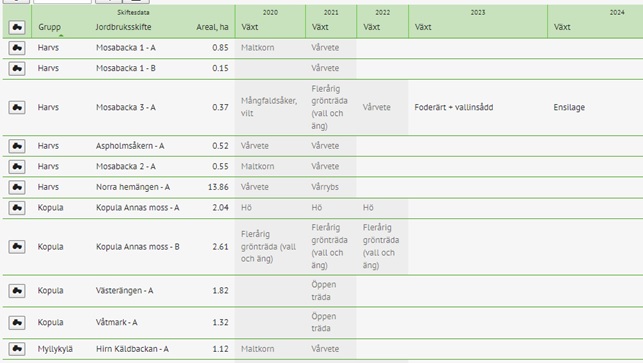
Task: Click tractor icon for Mosabacka 1 - B
Action: pos(17,68)
